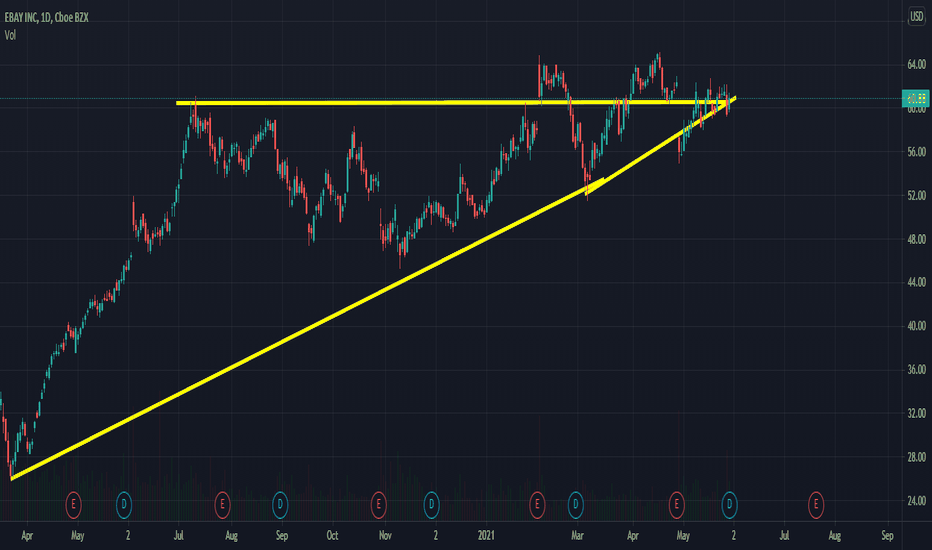
Task: Click the 44.00 price axis label
Action: [x=917, y=282]
